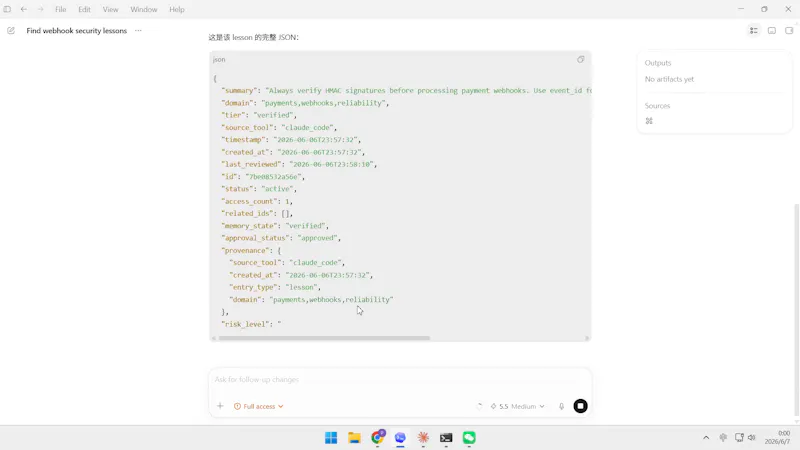Screen dimensions: 800x450
Task: Open network settings tray icon
Action: click(739, 437)
